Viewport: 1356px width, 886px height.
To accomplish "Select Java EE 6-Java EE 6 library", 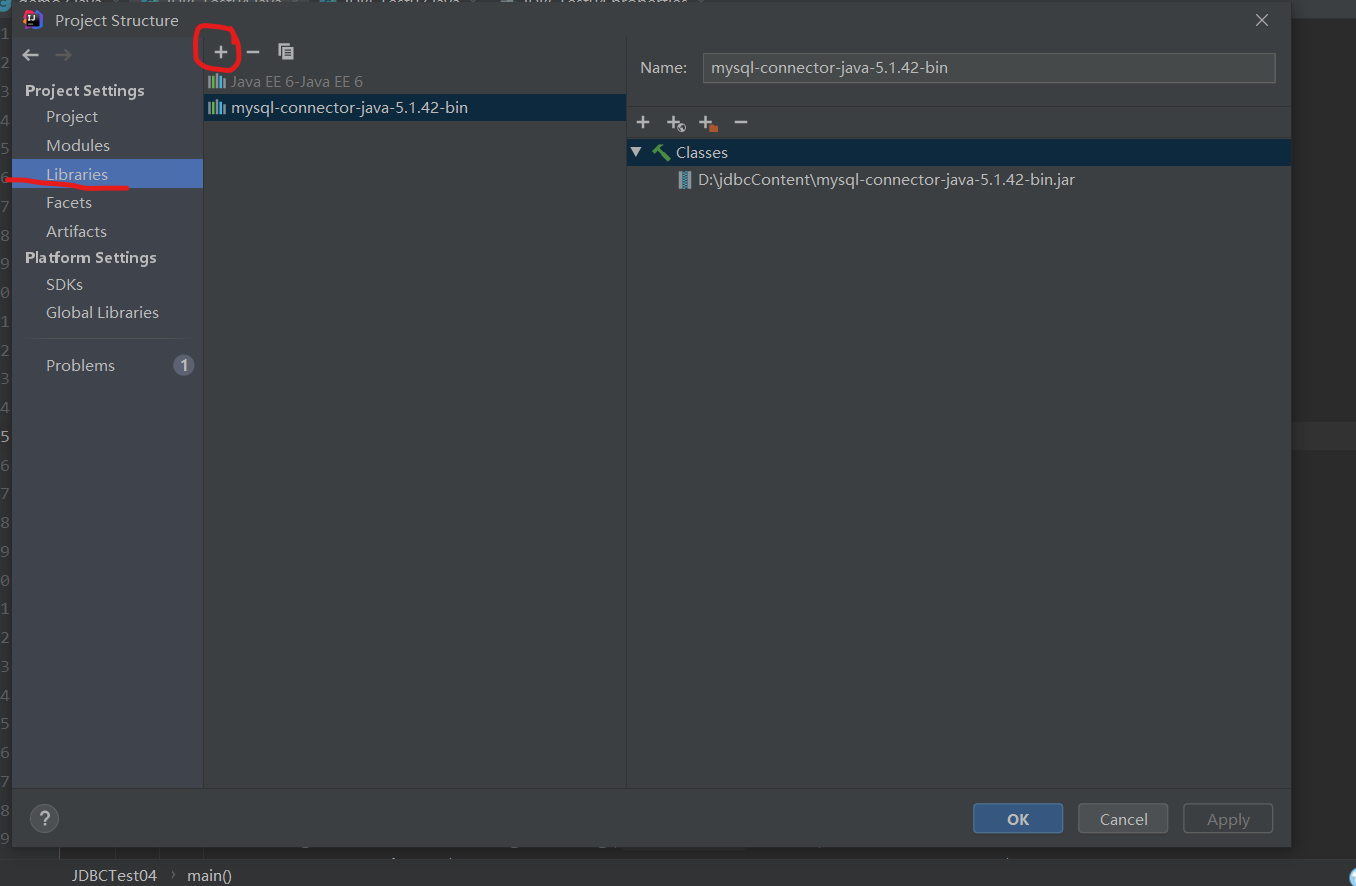I will (x=414, y=82).
